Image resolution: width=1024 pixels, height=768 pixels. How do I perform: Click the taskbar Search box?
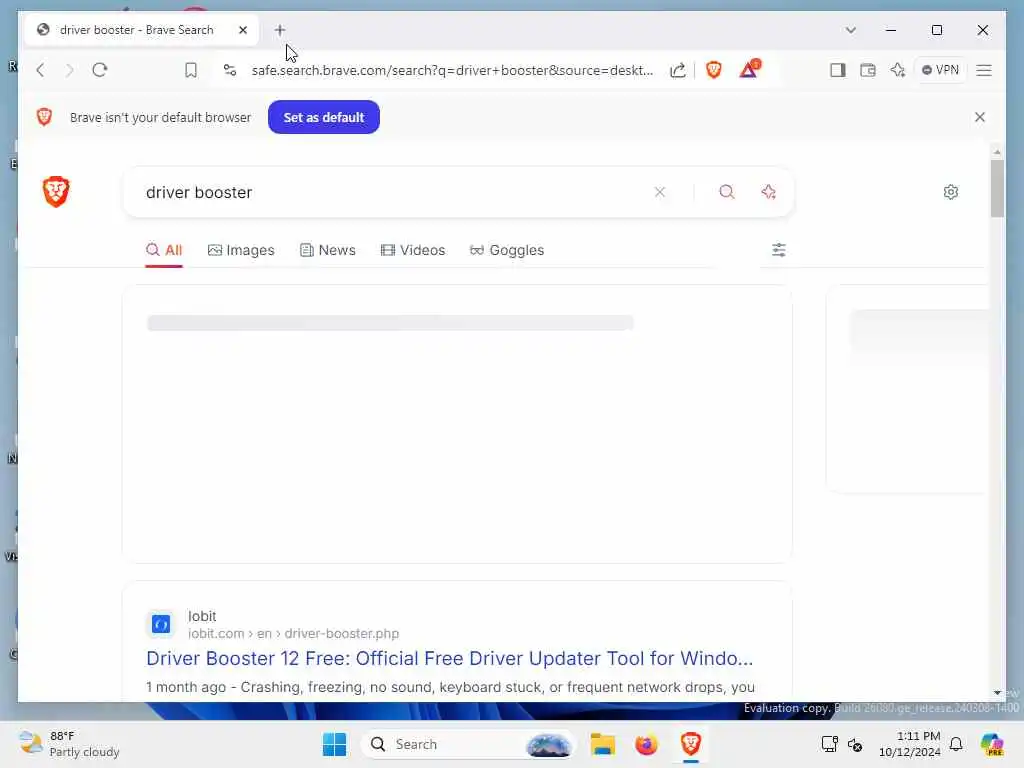point(468,744)
